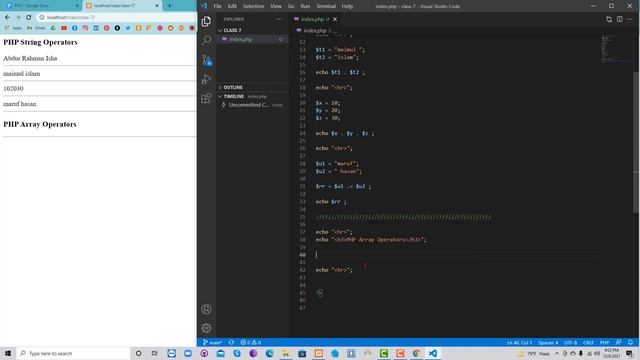The image size is (640, 360).
Task: Open the Extensions view in activity bar
Action: [207, 98]
